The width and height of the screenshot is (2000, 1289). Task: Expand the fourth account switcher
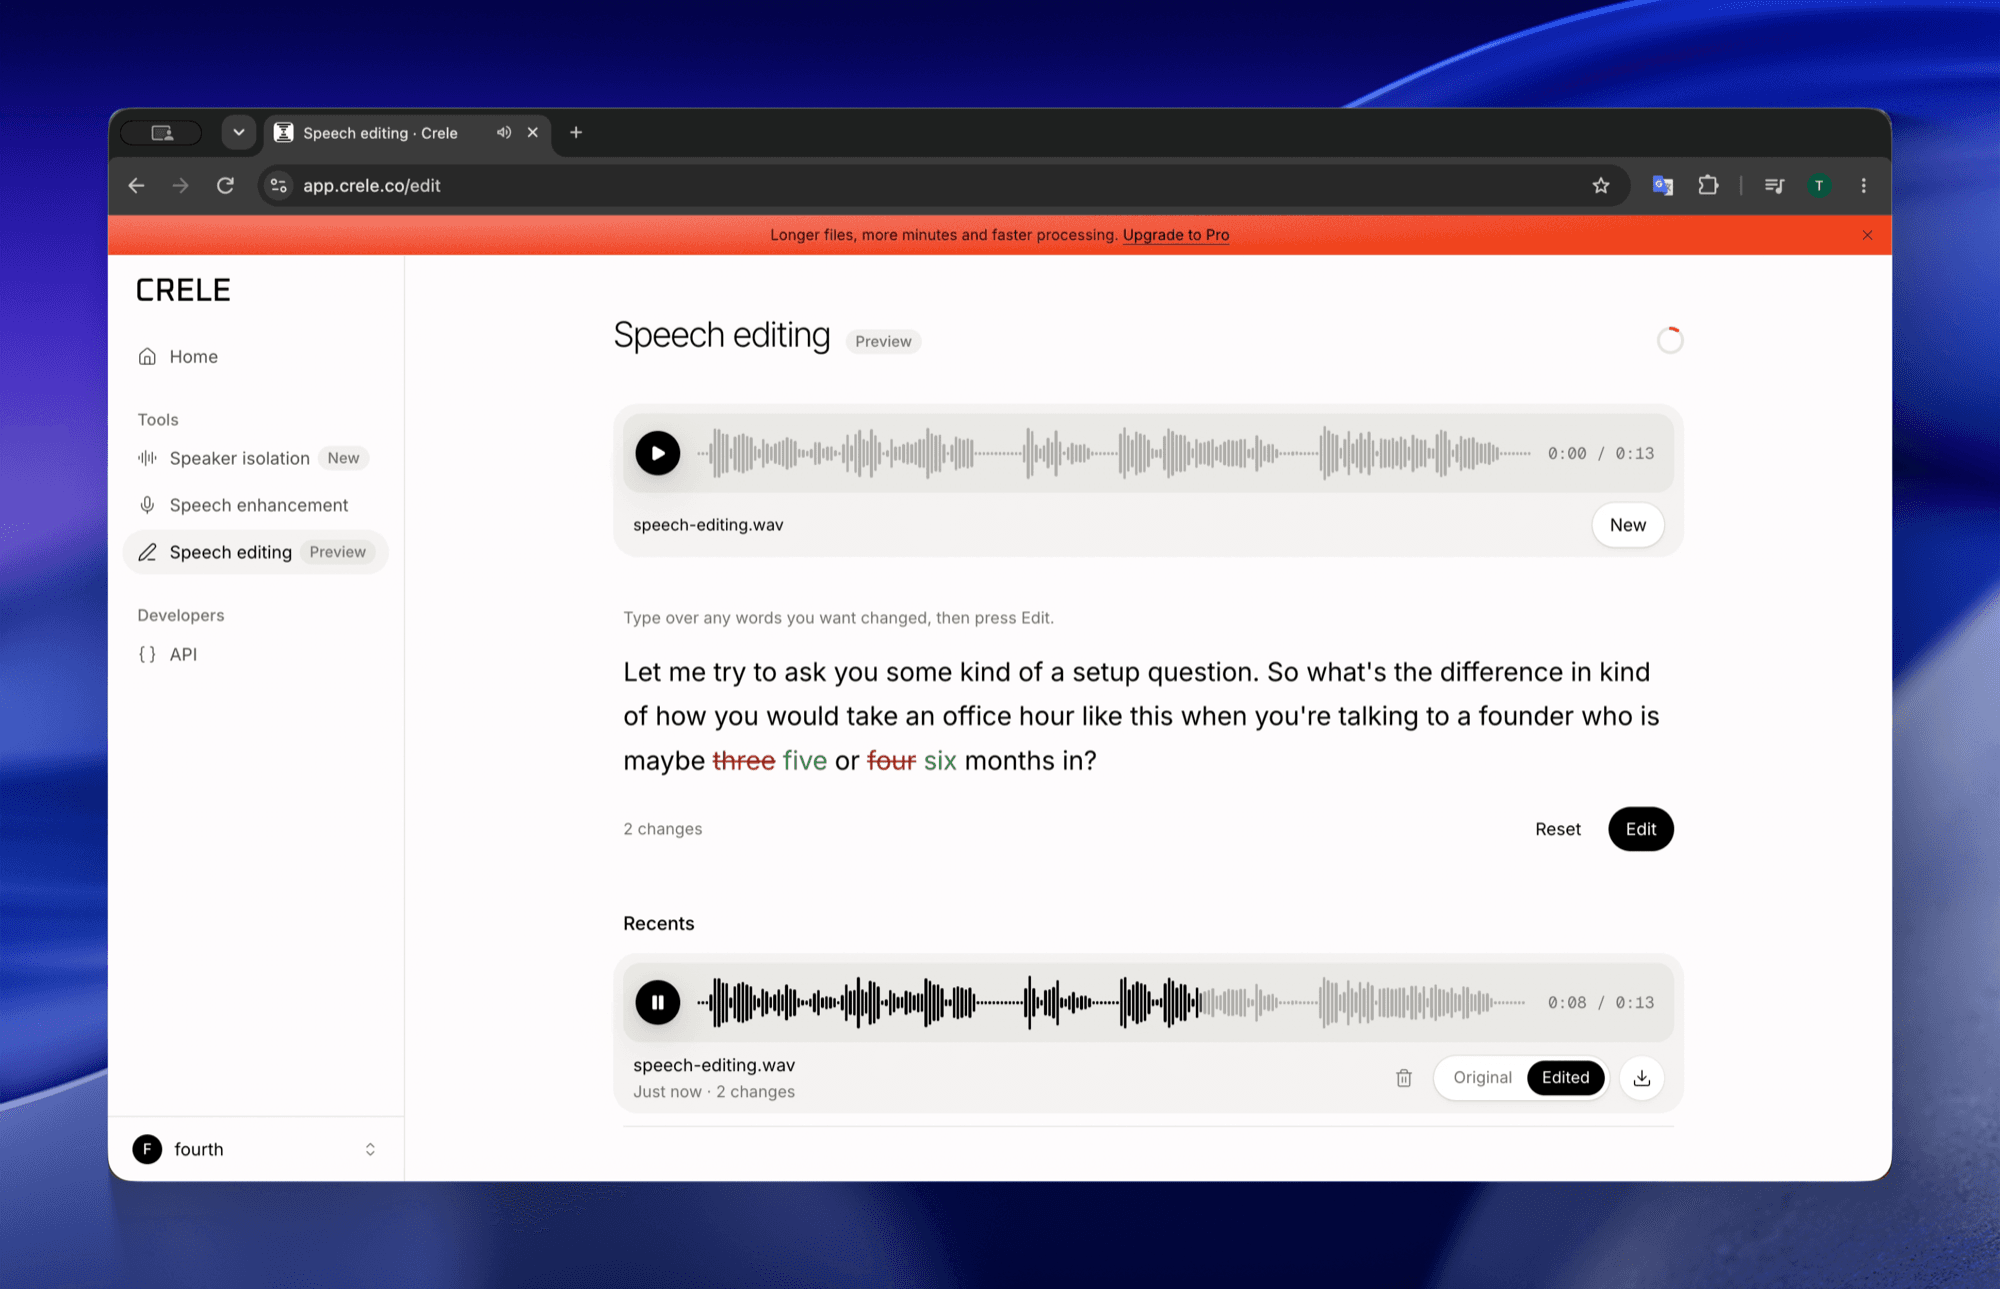point(256,1149)
